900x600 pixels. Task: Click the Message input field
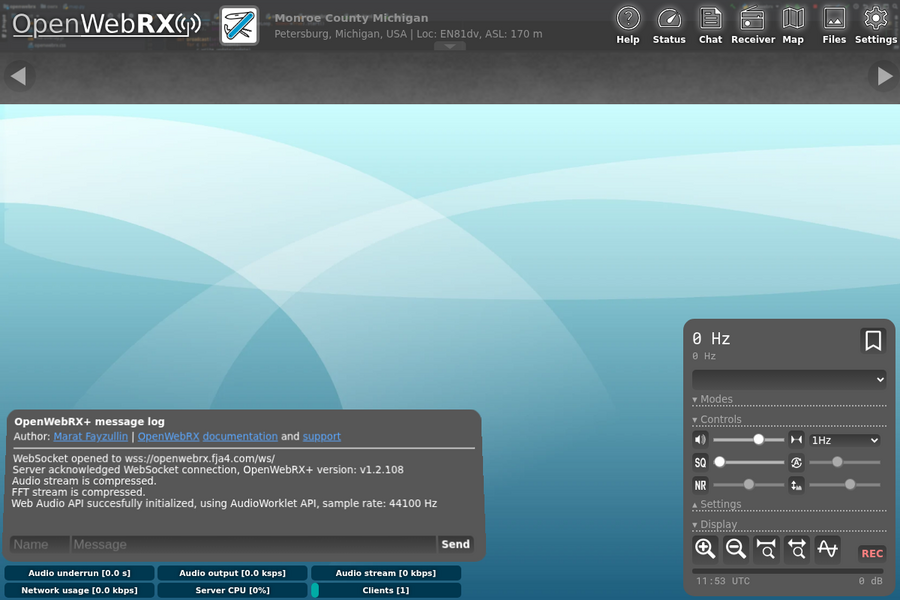(x=253, y=544)
